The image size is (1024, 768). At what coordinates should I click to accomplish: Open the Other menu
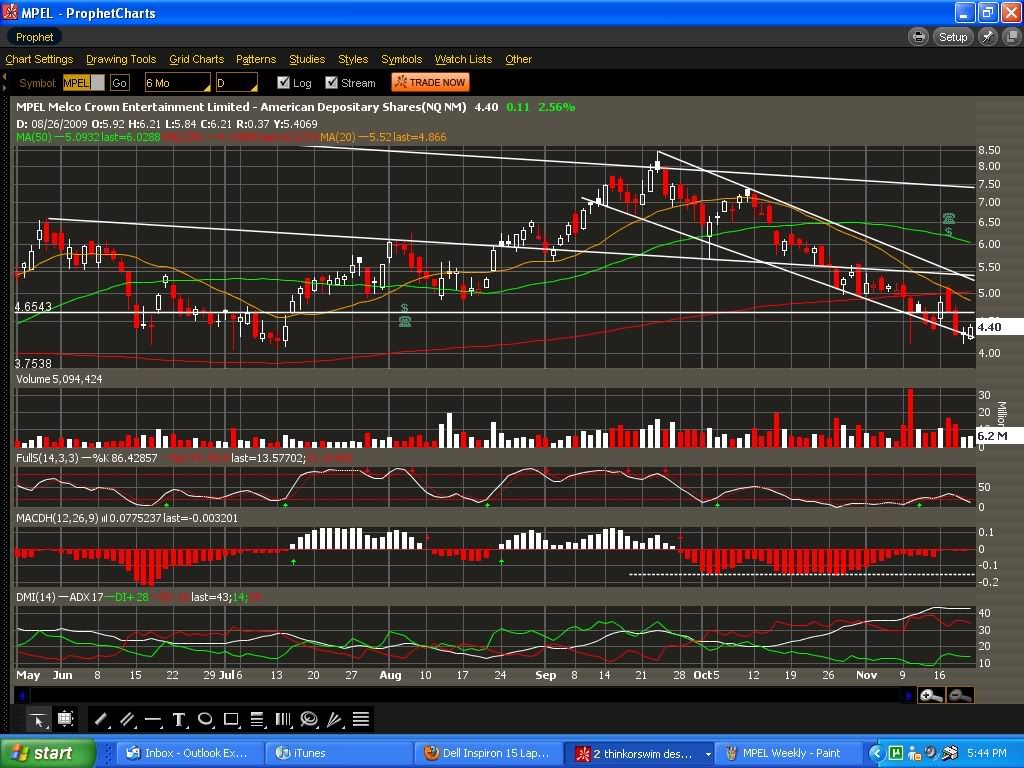click(519, 59)
